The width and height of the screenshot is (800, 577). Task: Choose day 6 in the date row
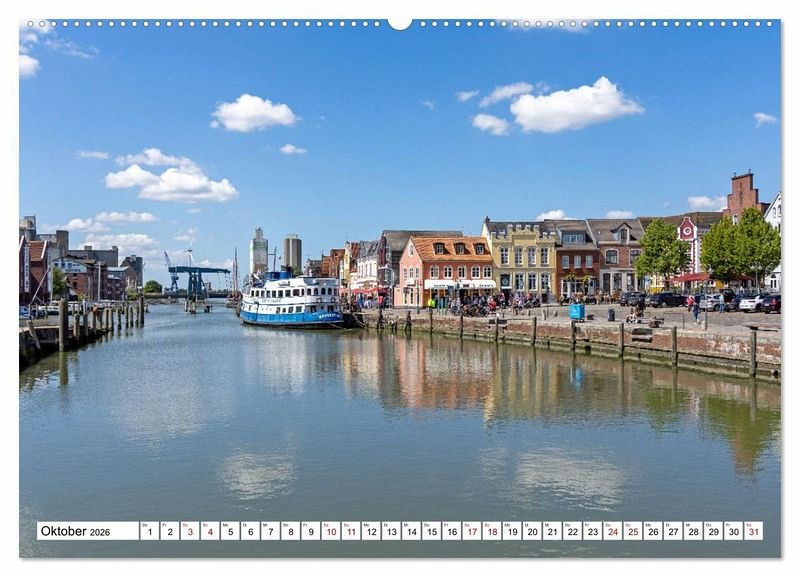(x=251, y=531)
